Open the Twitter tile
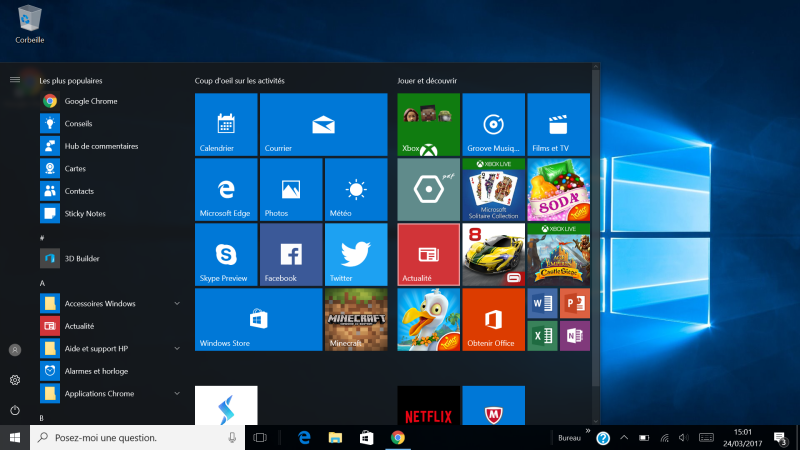 point(355,255)
